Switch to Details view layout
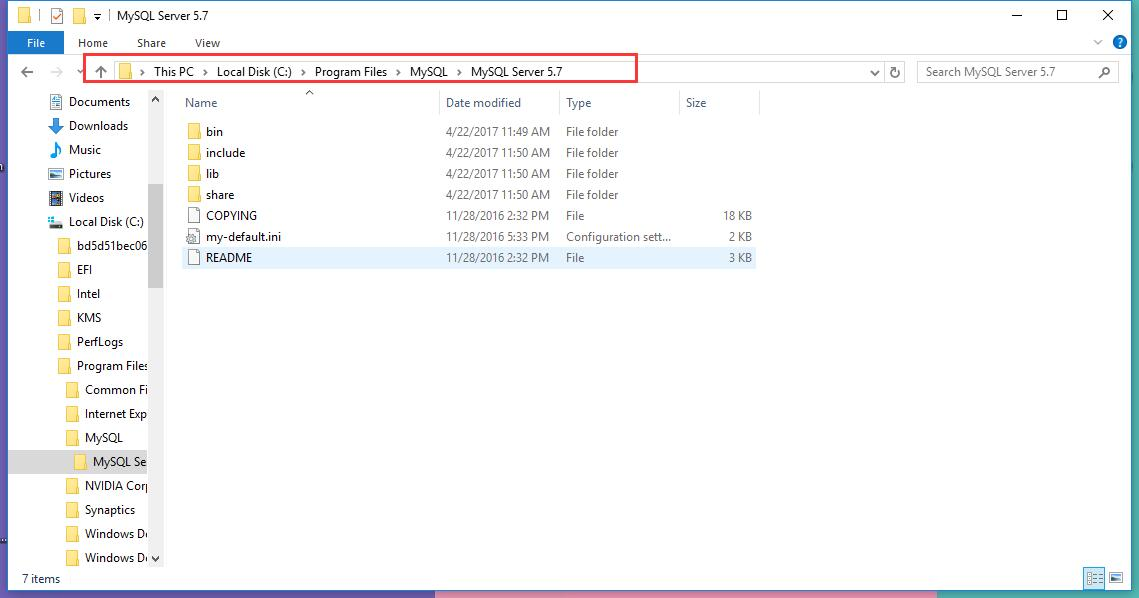The width and height of the screenshot is (1139, 598). point(1094,578)
